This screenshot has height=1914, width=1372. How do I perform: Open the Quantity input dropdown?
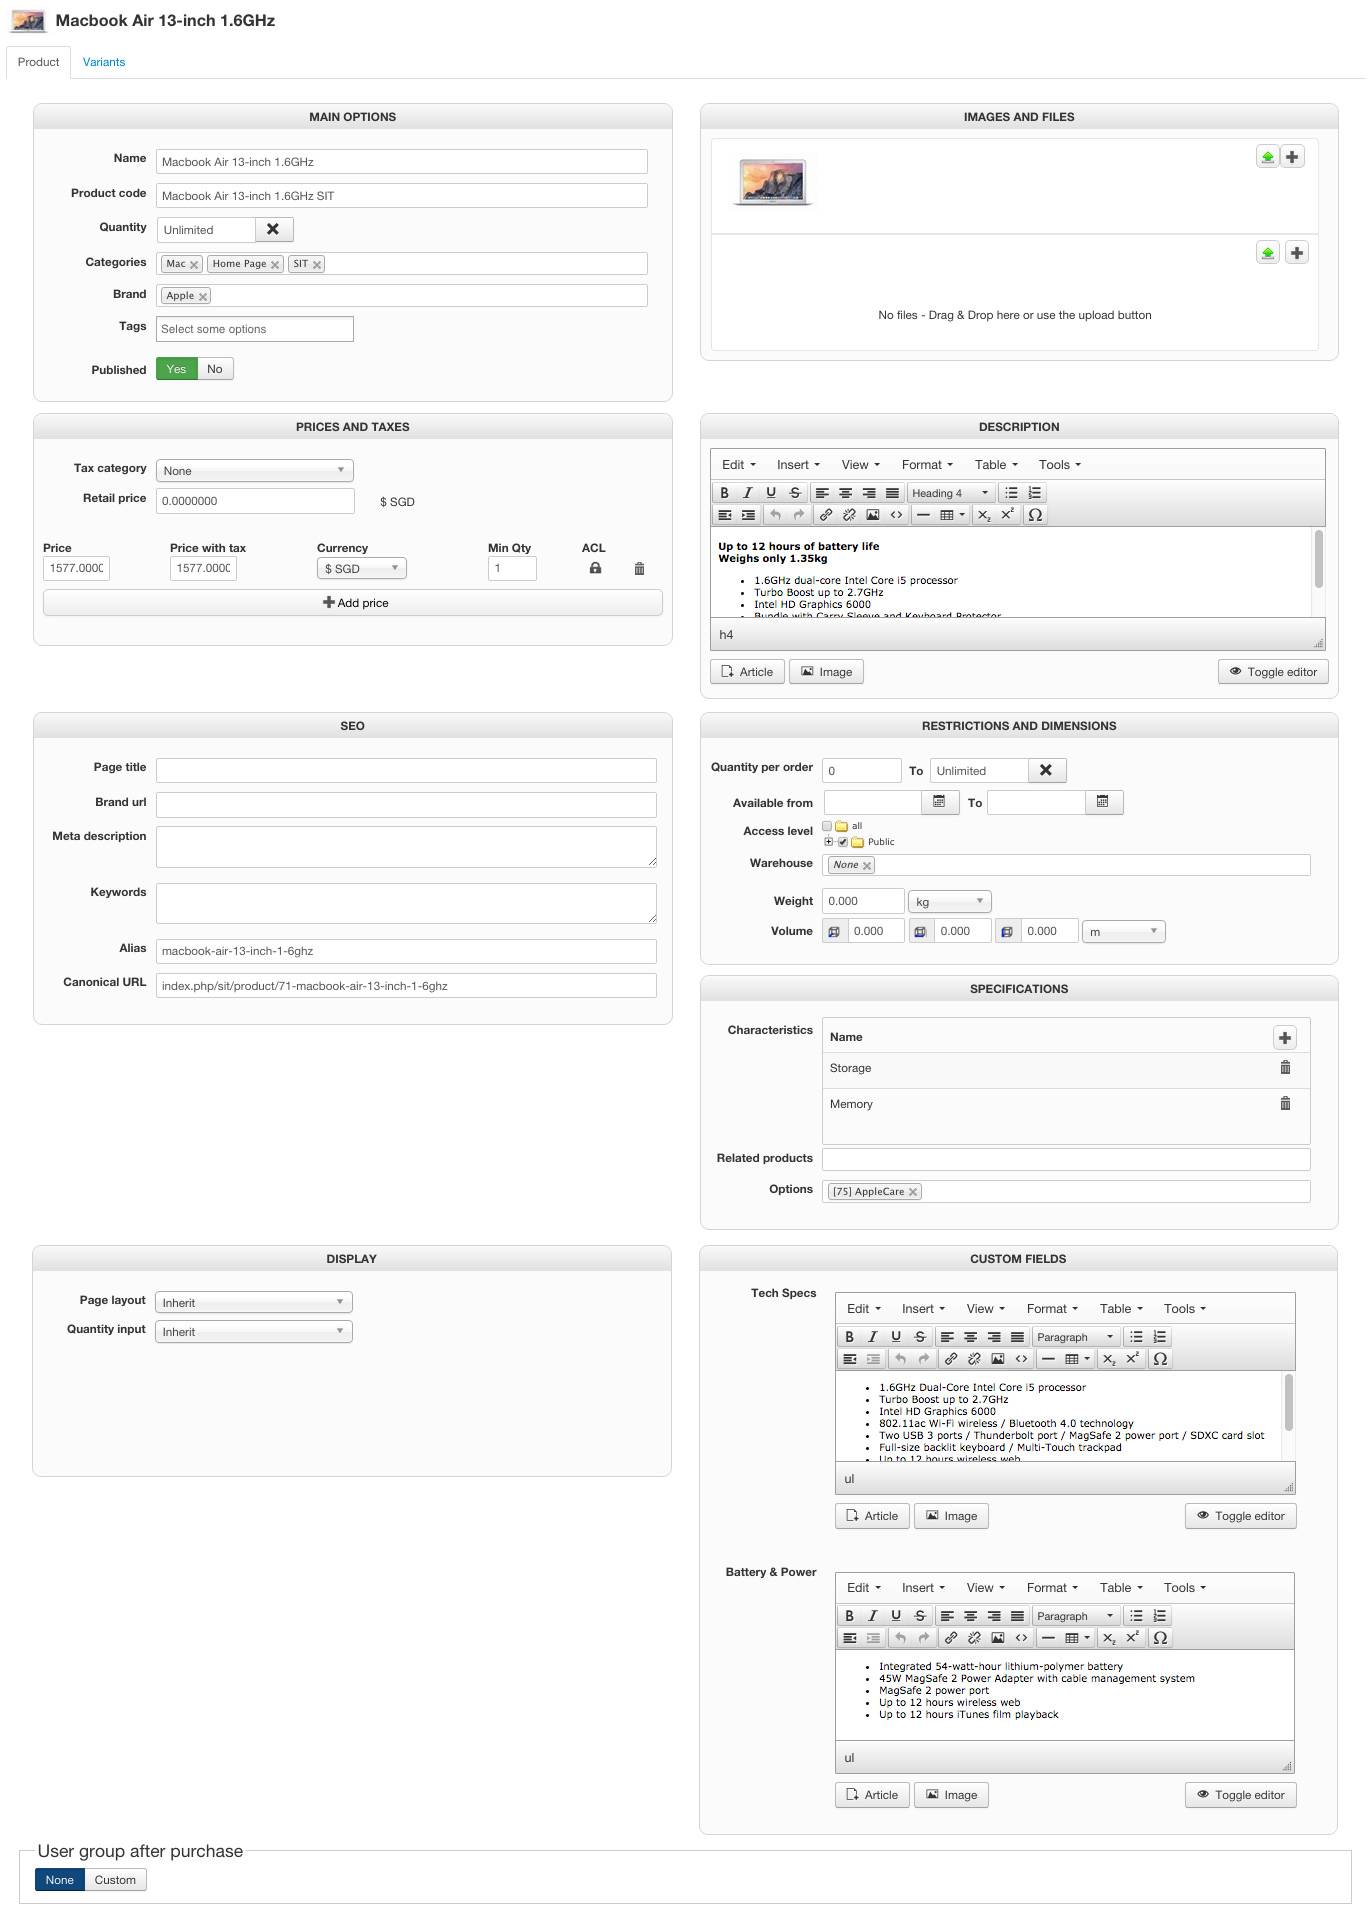254,1332
